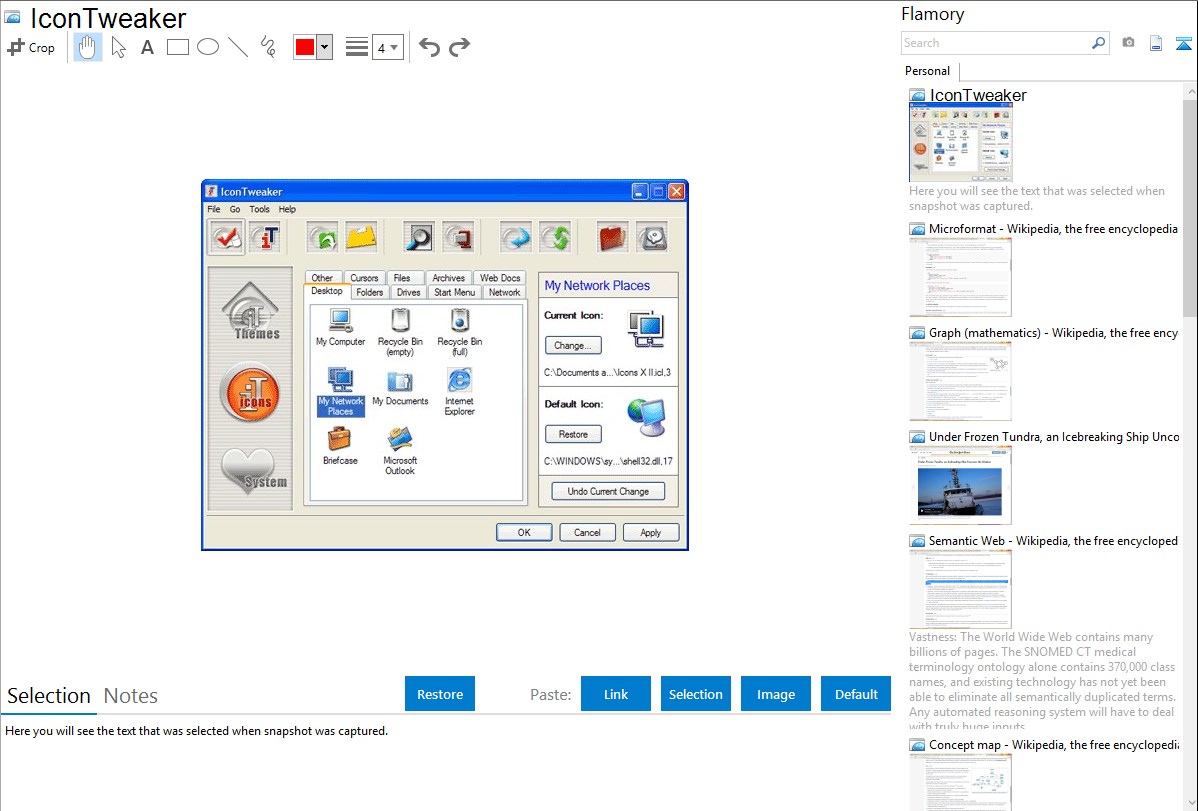Open the Semantic Web snapshot title
This screenshot has height=811, width=1198.
1053,540
